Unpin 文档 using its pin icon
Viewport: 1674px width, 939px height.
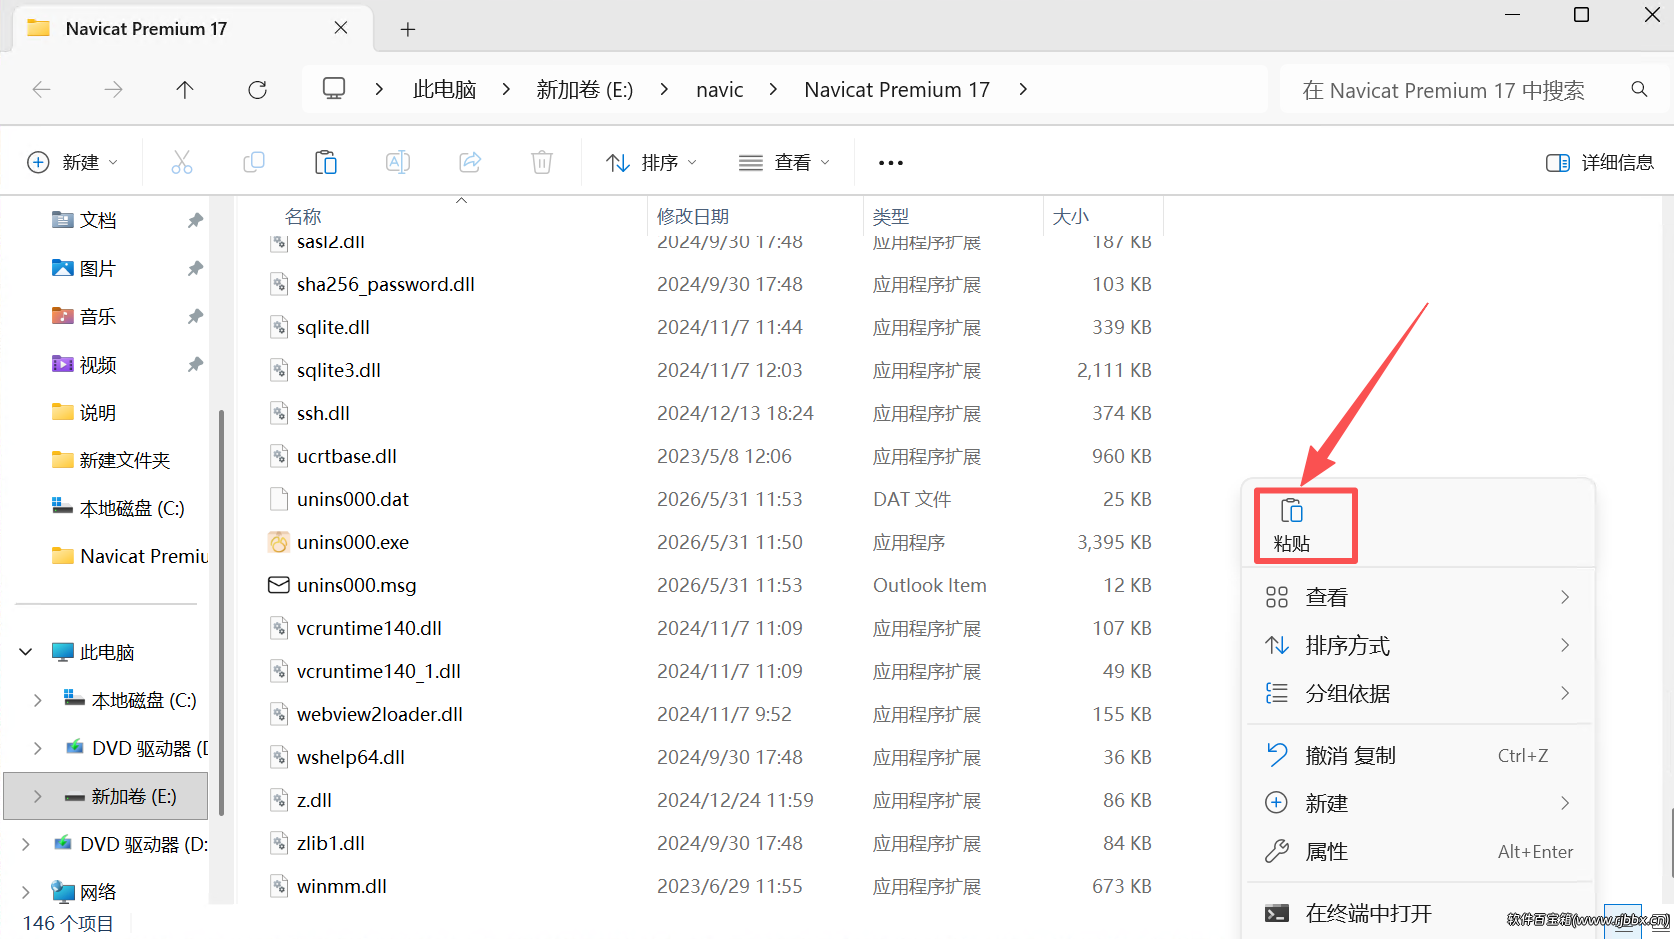195,220
